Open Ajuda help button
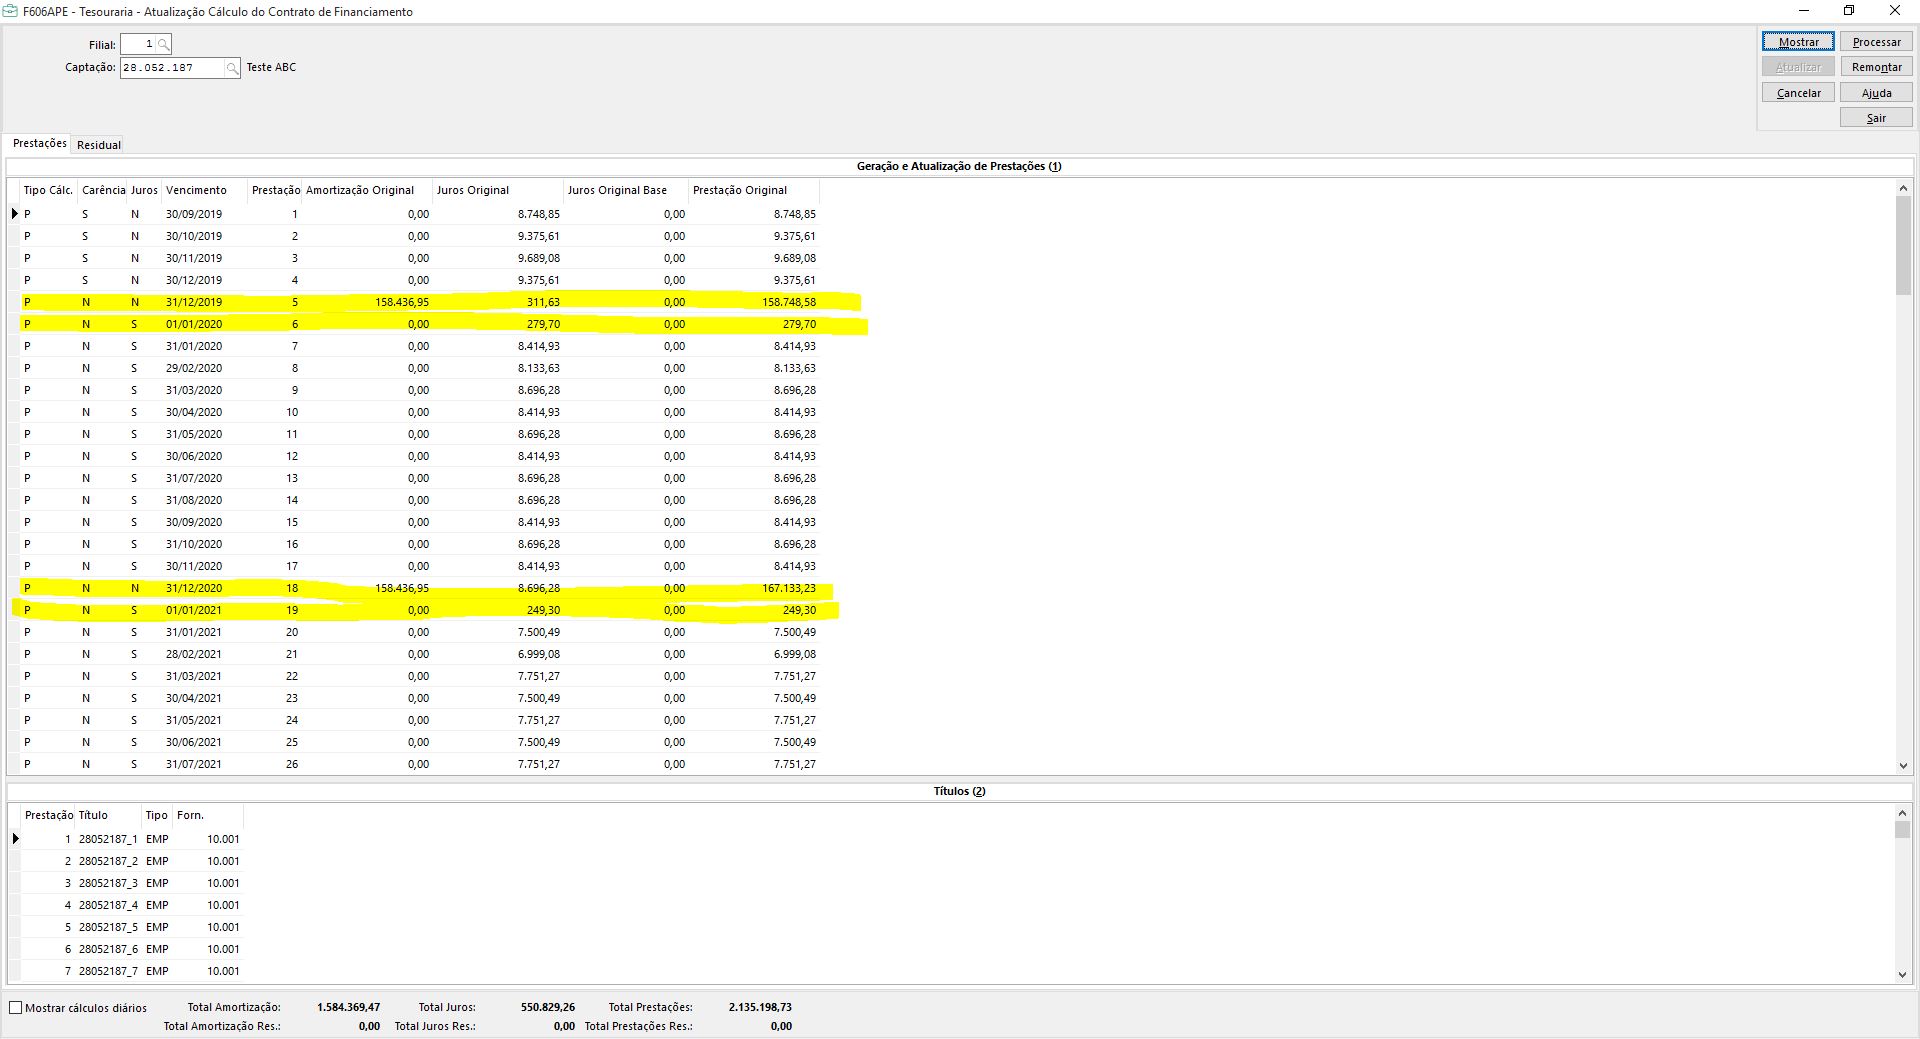The image size is (1920, 1039). pos(1876,93)
